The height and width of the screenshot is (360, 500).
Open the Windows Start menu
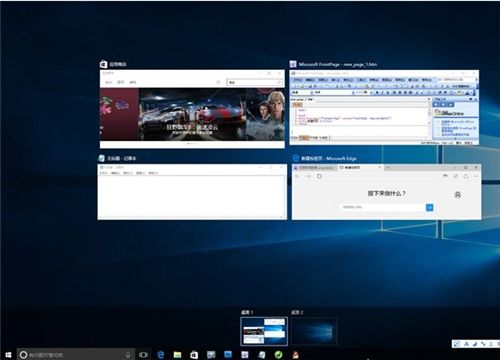pyautogui.click(x=8, y=355)
